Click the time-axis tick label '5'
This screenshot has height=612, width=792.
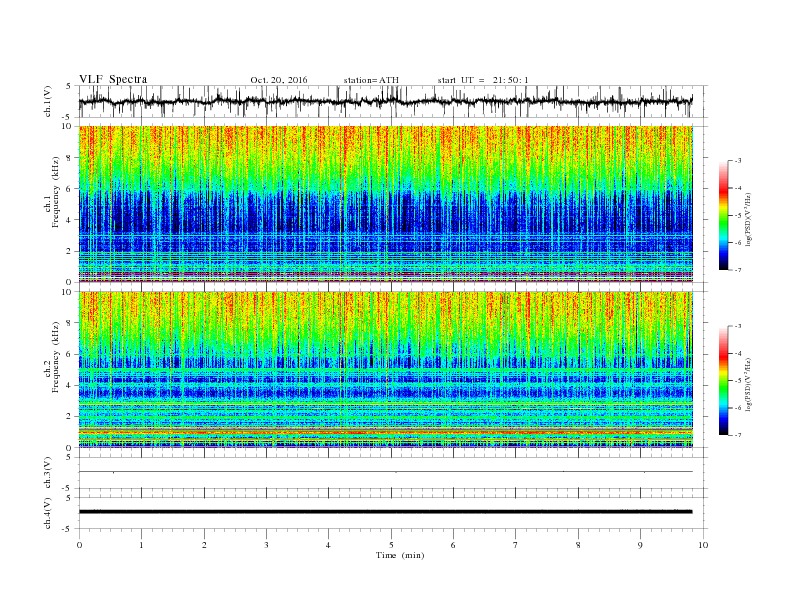(391, 545)
